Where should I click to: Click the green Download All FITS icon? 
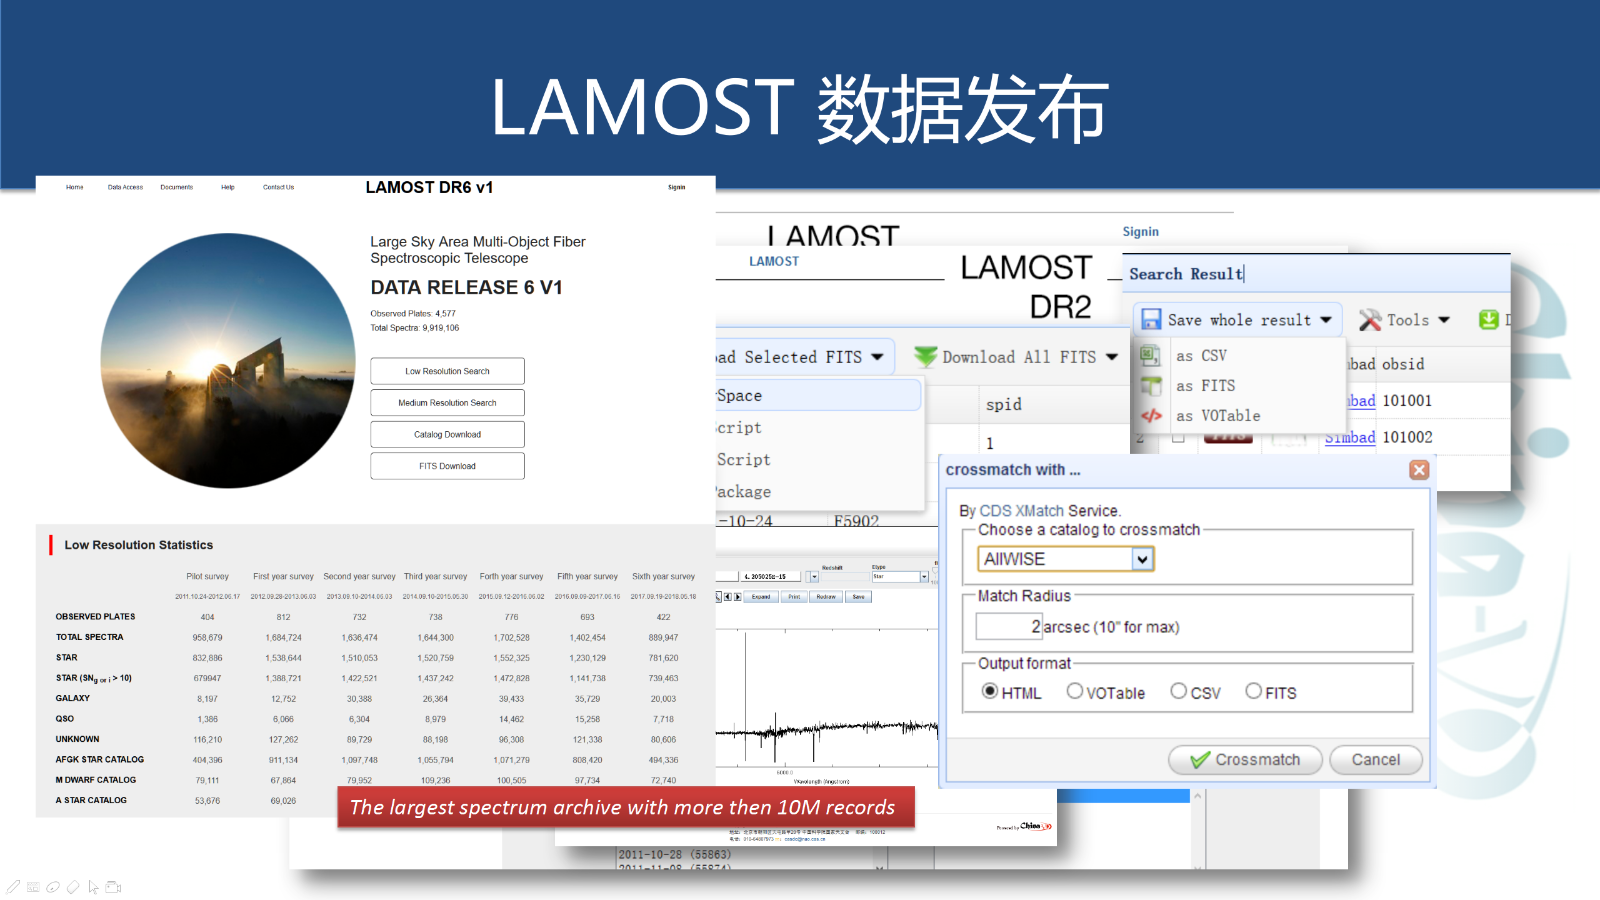[926, 357]
